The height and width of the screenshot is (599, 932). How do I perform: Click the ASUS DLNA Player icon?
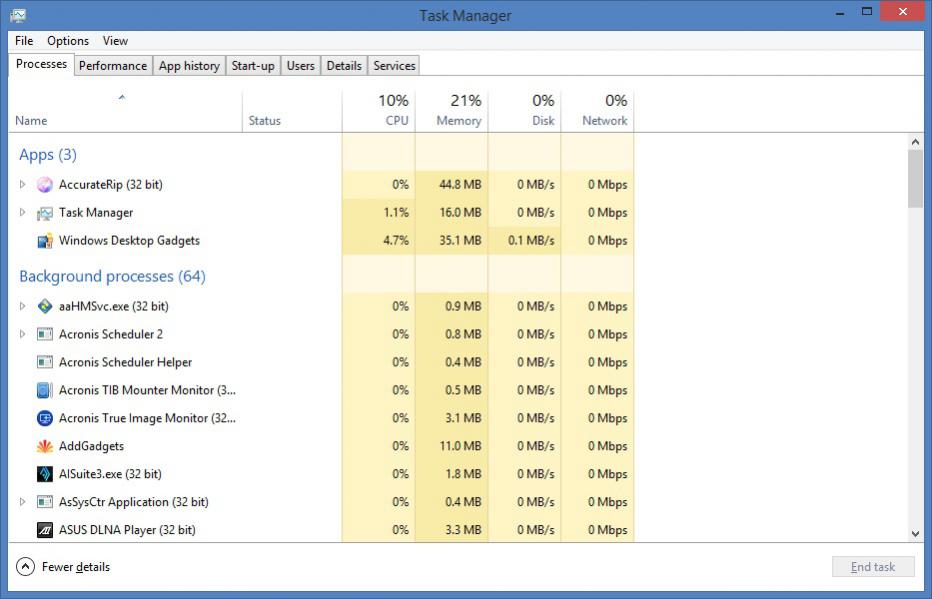tap(44, 531)
